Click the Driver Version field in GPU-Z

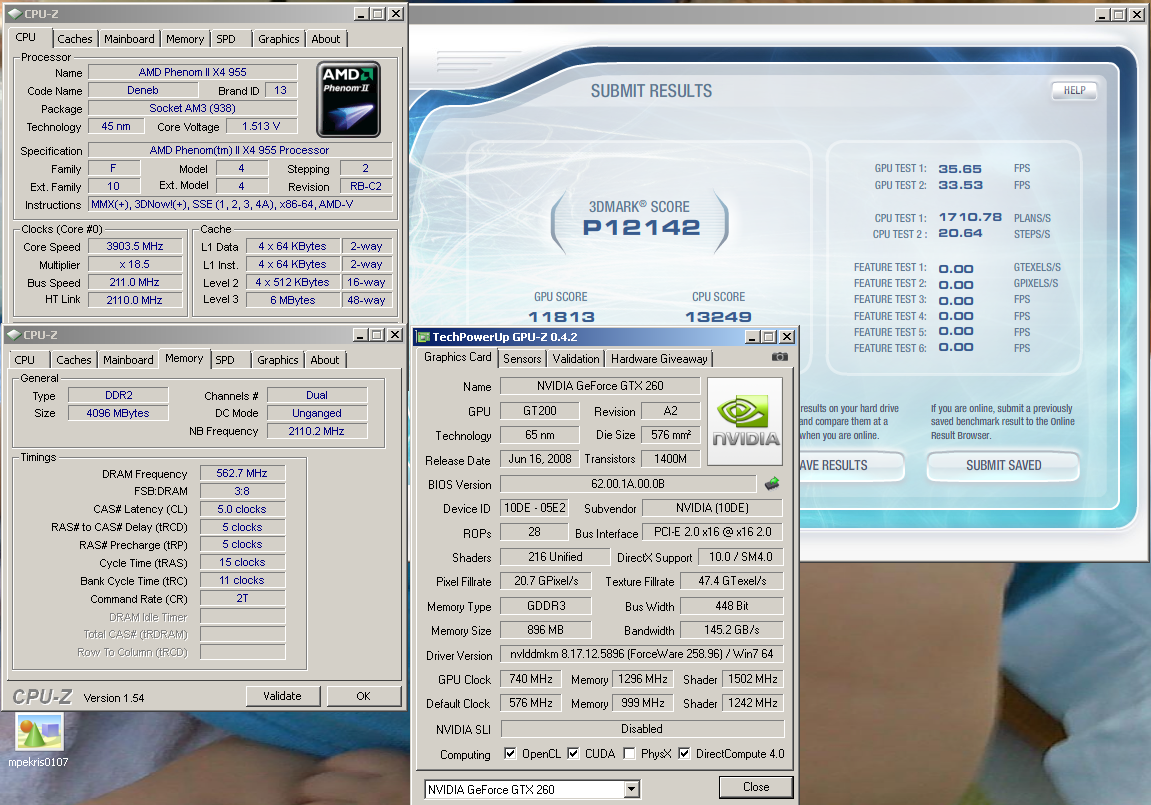point(642,654)
